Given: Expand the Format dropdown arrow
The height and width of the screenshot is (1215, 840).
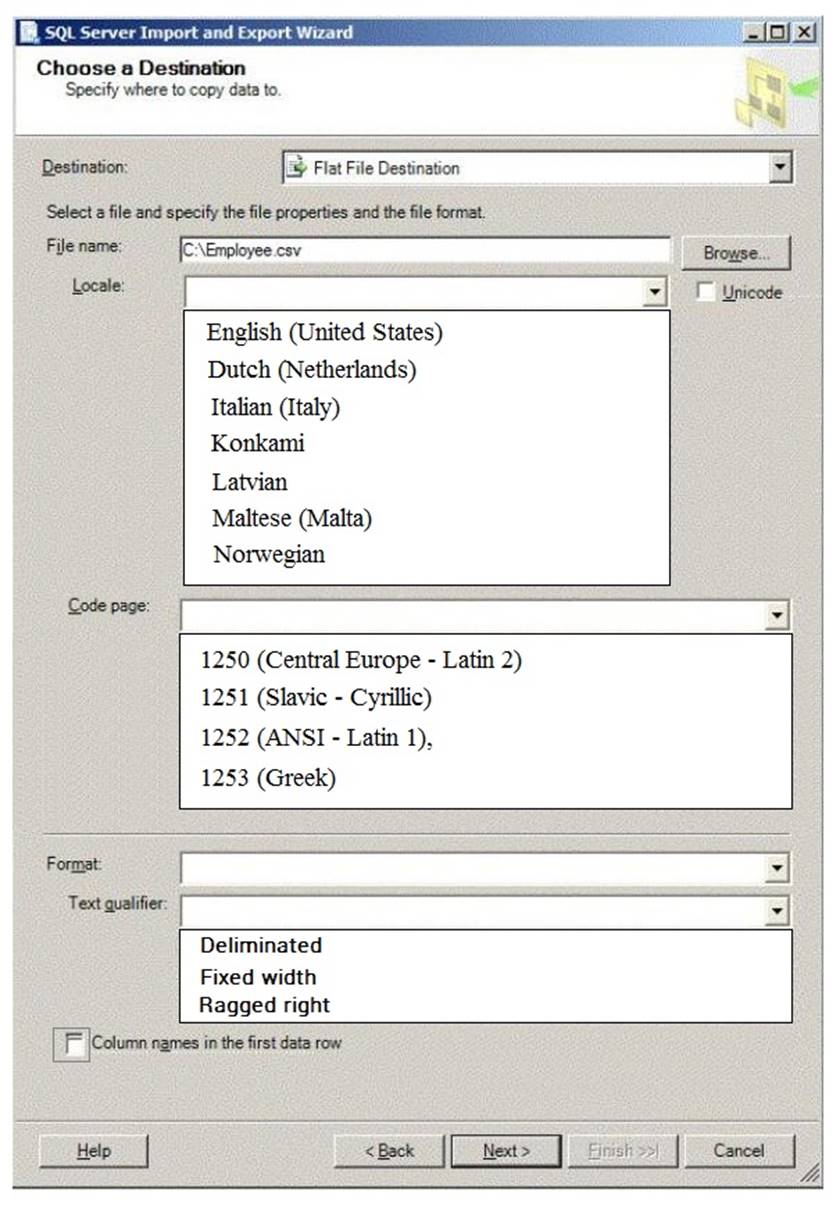Looking at the screenshot, I should coord(778,868).
